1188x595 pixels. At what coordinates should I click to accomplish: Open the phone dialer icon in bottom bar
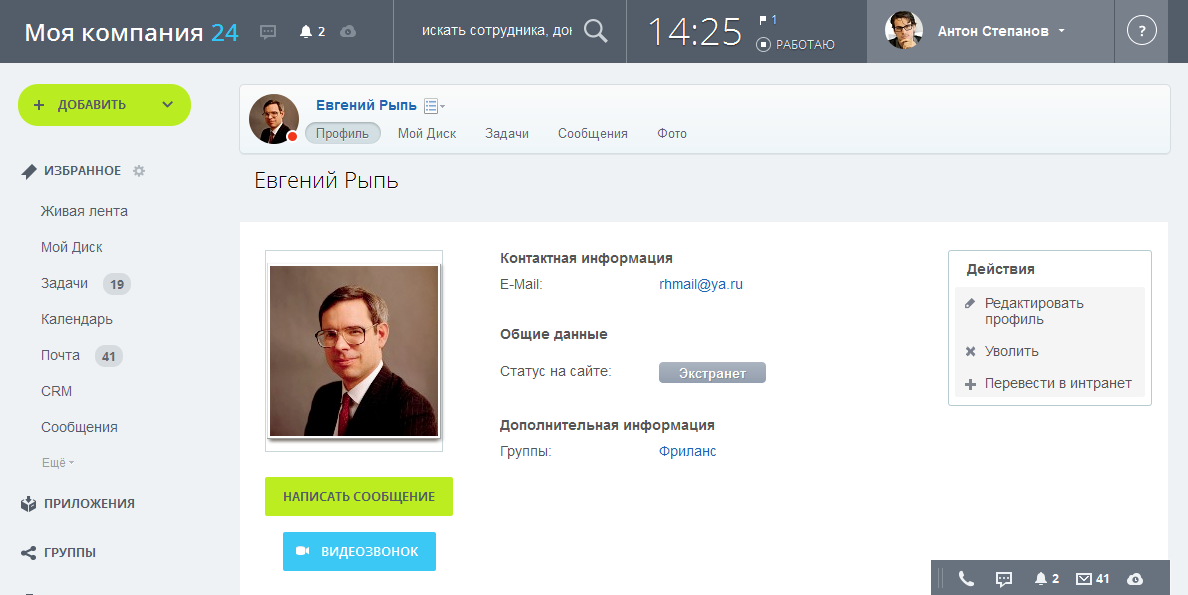(966, 579)
